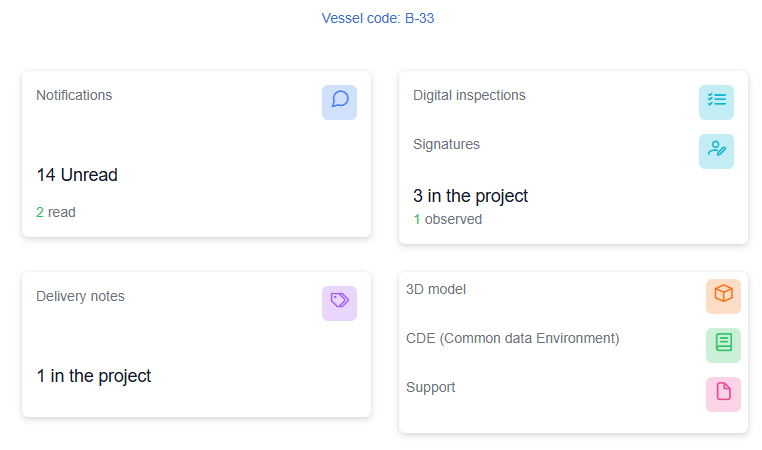Viewport: 762px width, 450px height.
Task: Open the Digital inspections checklist icon
Action: click(716, 102)
